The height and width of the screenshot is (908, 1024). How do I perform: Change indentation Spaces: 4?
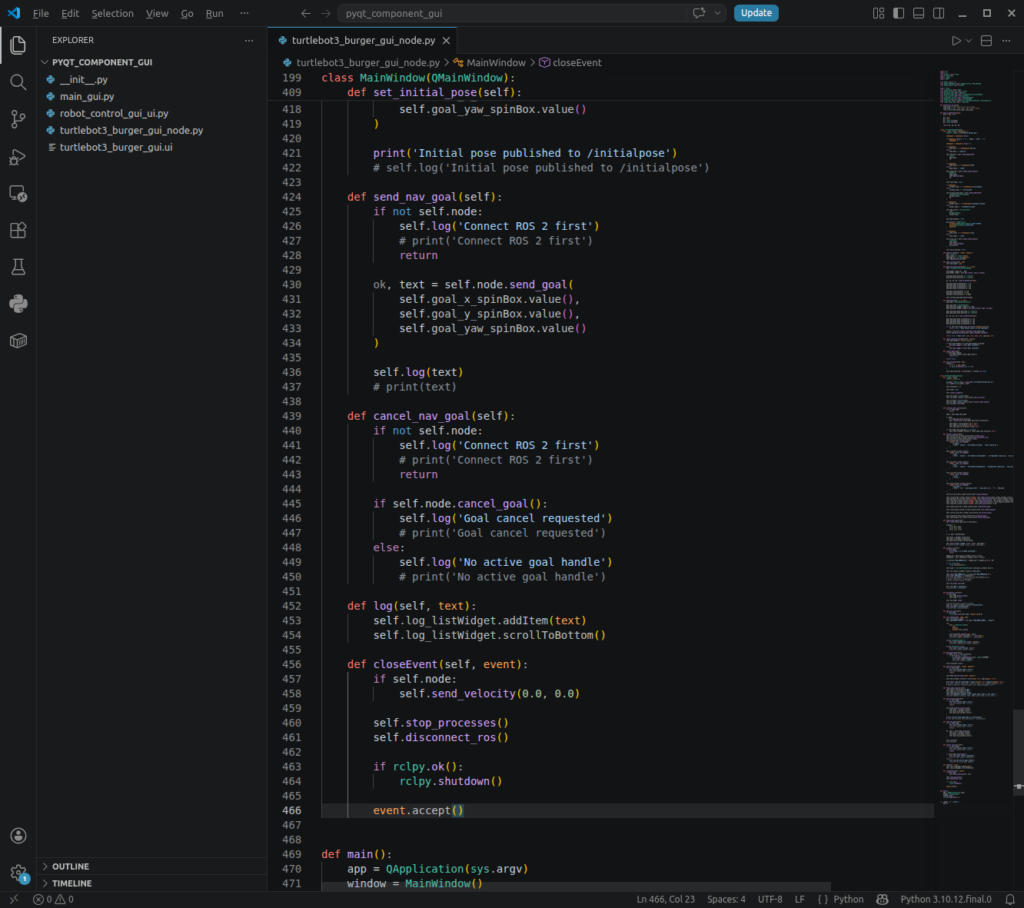click(x=726, y=900)
